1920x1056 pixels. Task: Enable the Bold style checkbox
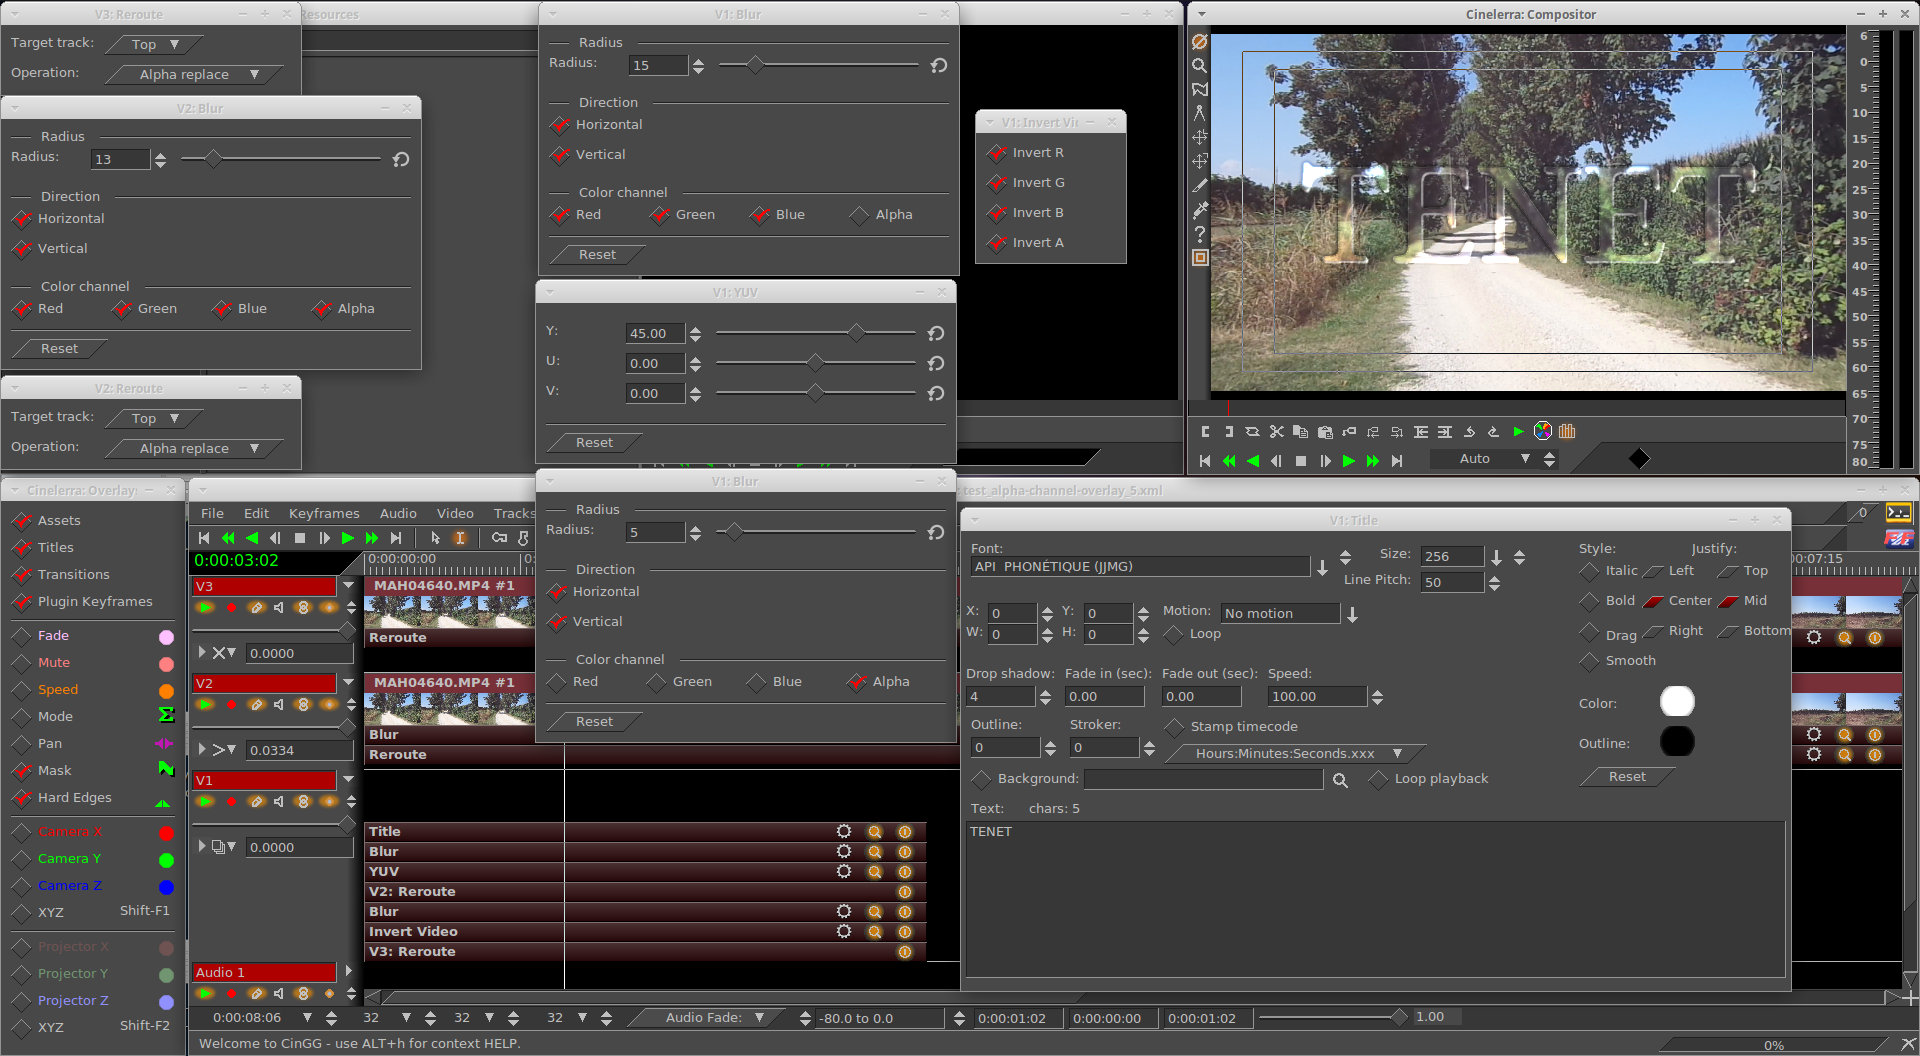click(1589, 601)
